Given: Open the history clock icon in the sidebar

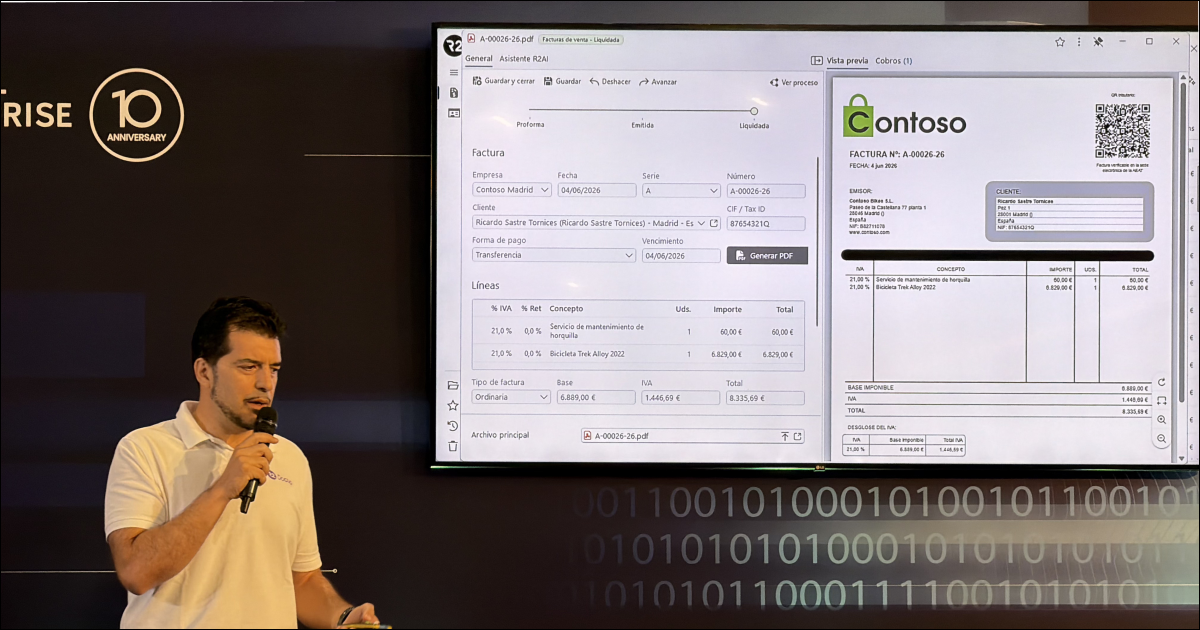Looking at the screenshot, I should (453, 425).
